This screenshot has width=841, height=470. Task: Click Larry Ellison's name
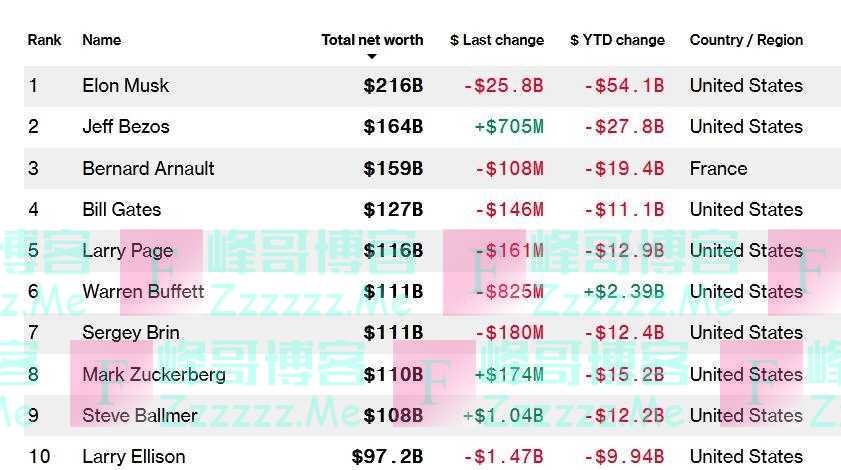pos(133,457)
